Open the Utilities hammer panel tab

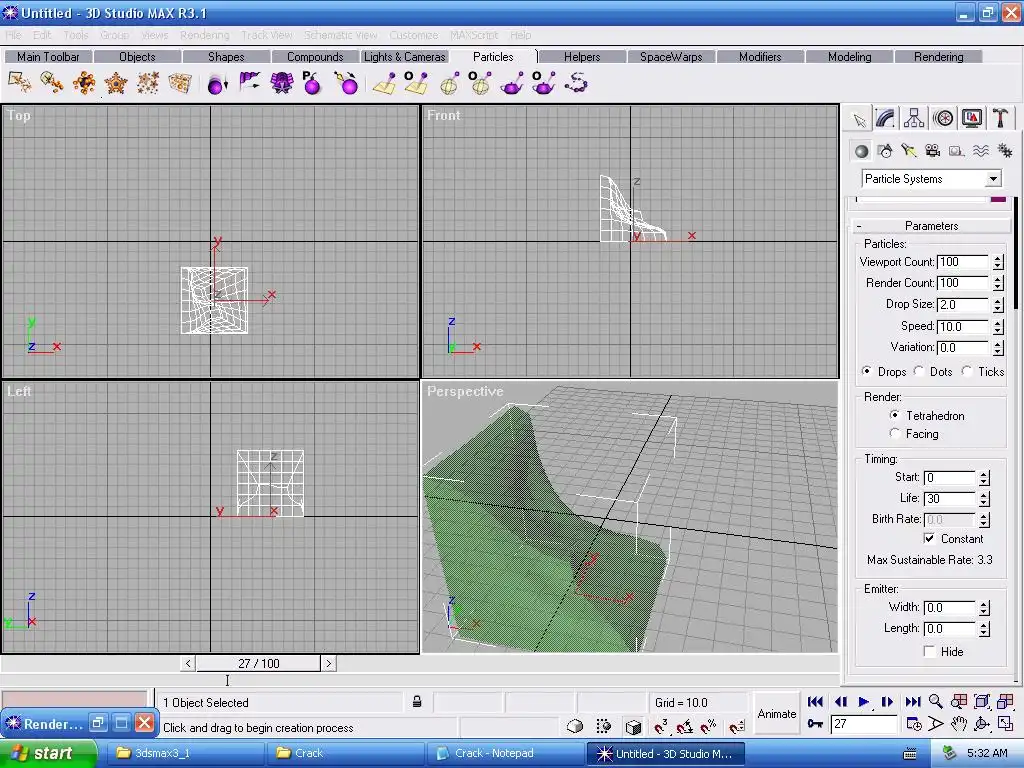(x=1000, y=119)
